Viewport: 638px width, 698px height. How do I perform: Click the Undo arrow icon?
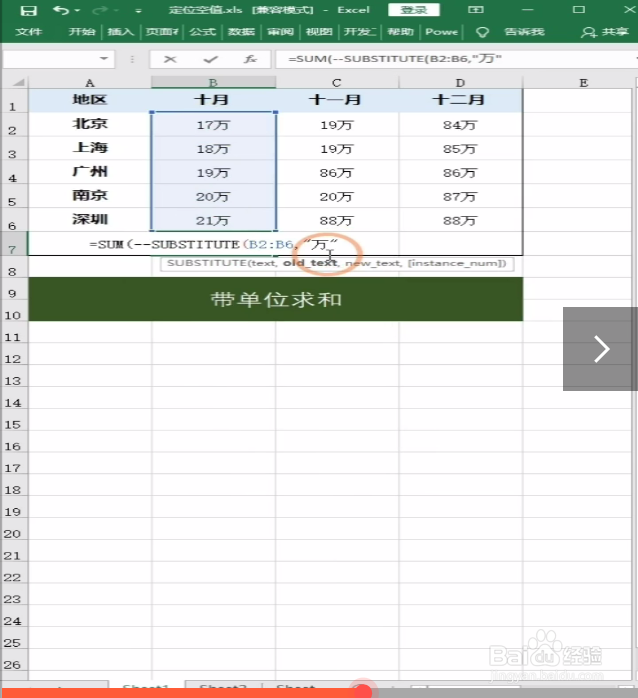coord(61,10)
